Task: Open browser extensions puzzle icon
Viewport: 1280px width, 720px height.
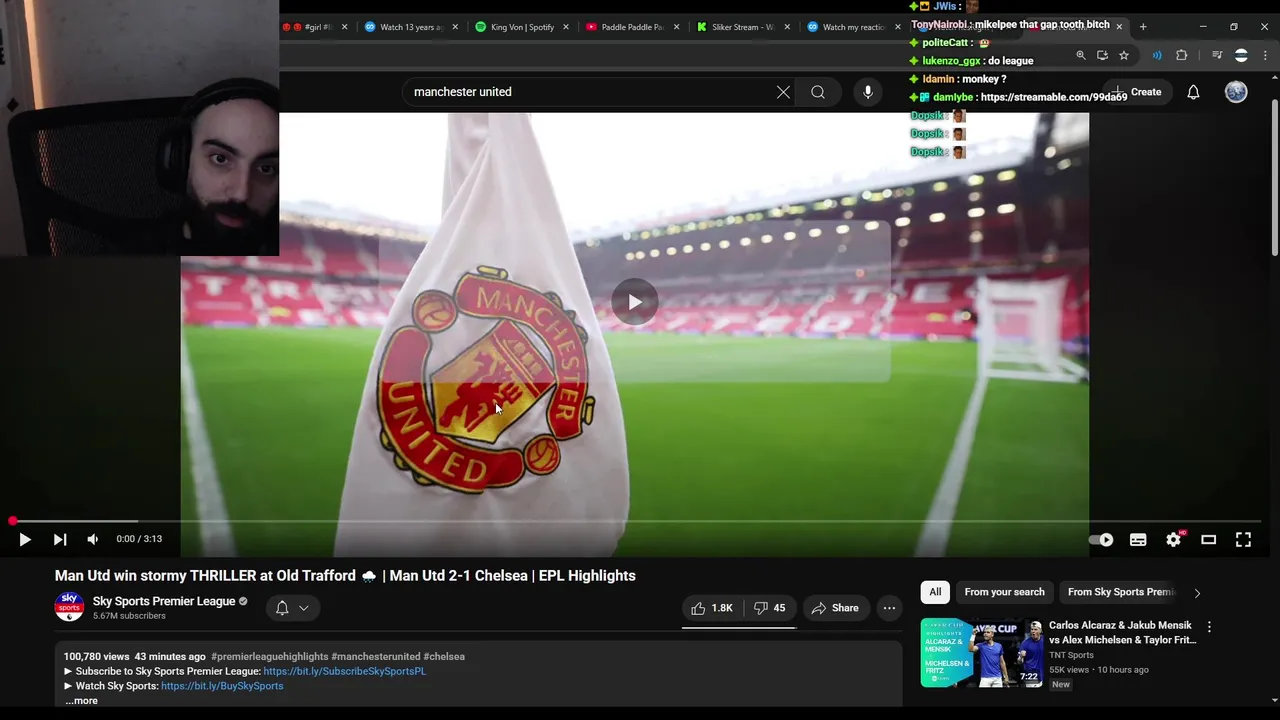Action: [1181, 55]
